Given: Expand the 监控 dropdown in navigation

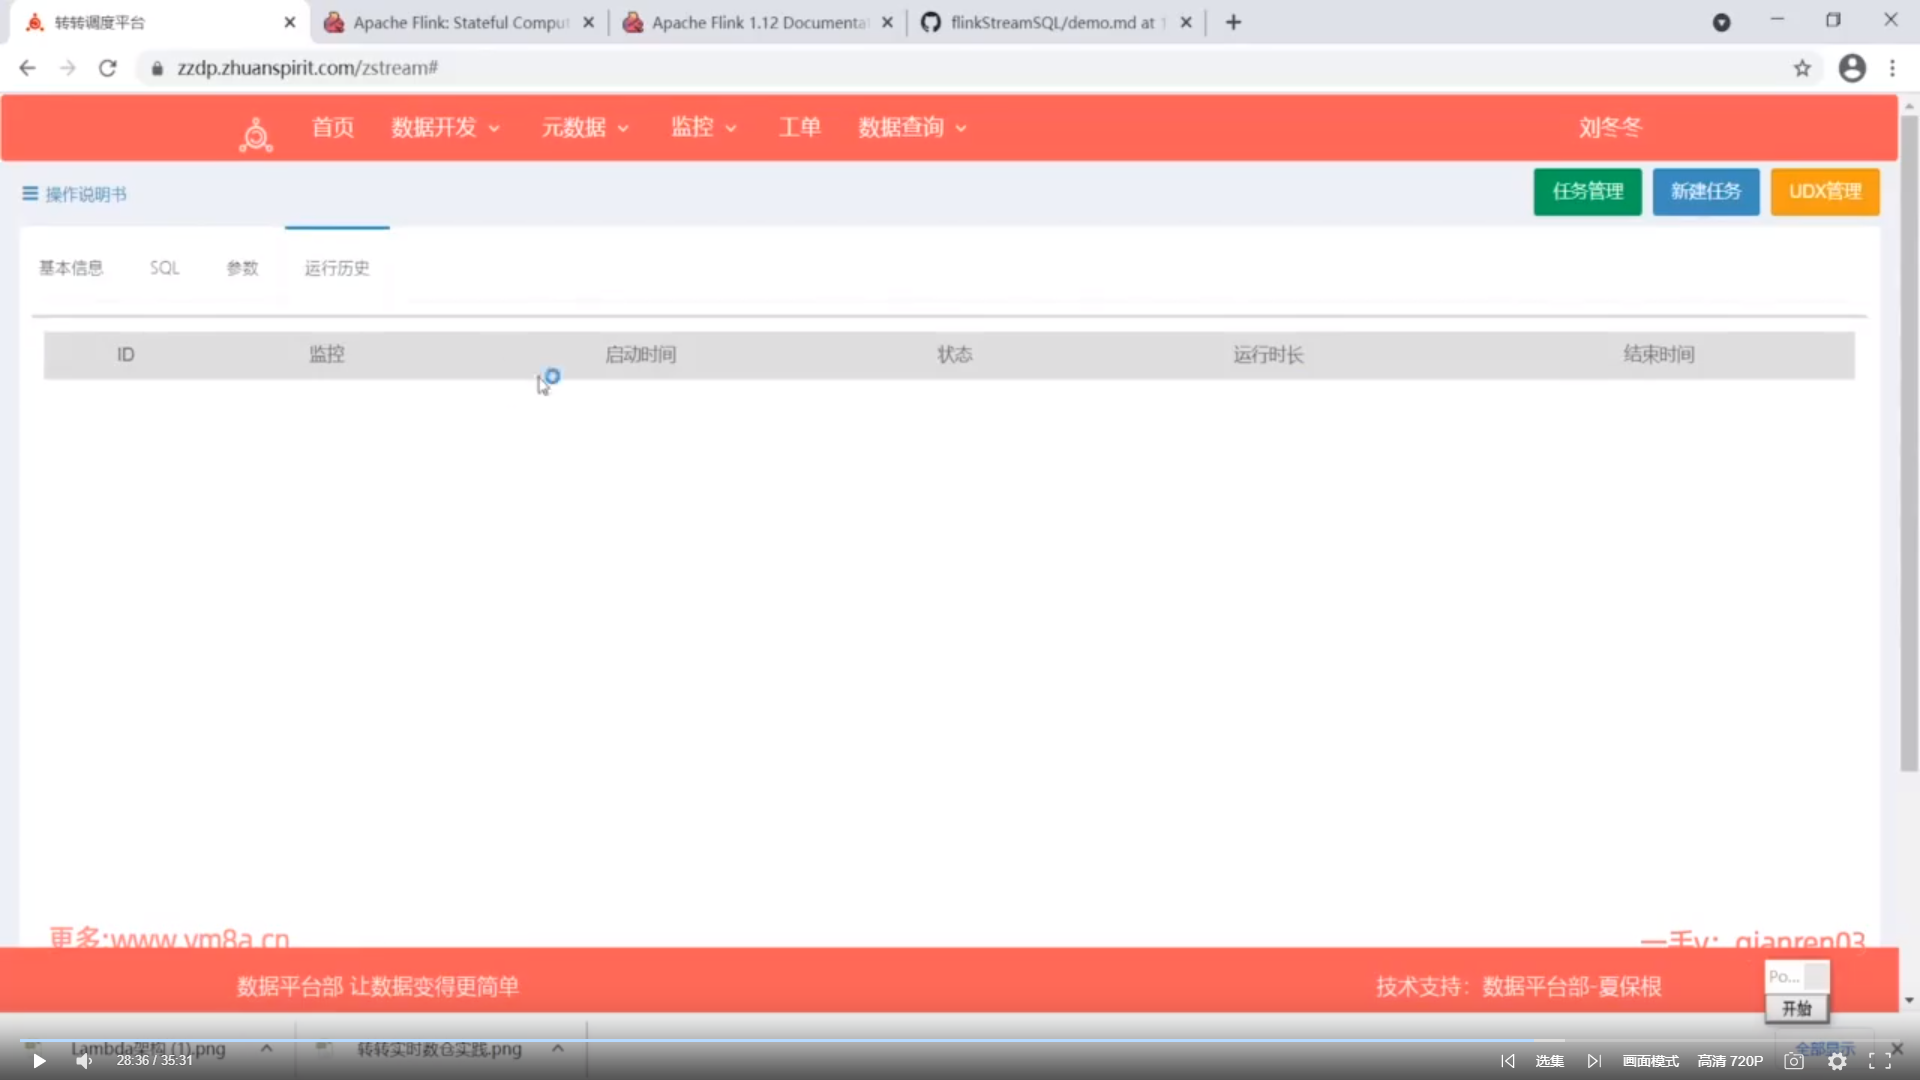Looking at the screenshot, I should coord(703,128).
